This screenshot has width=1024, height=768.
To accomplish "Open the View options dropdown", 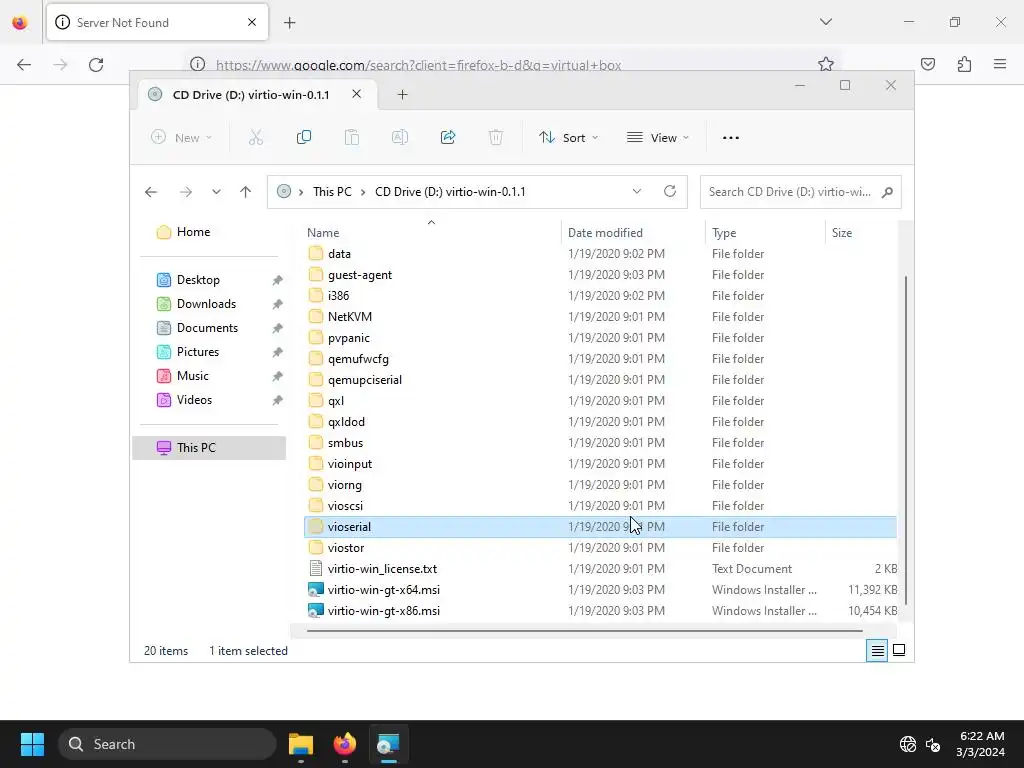I will point(658,138).
